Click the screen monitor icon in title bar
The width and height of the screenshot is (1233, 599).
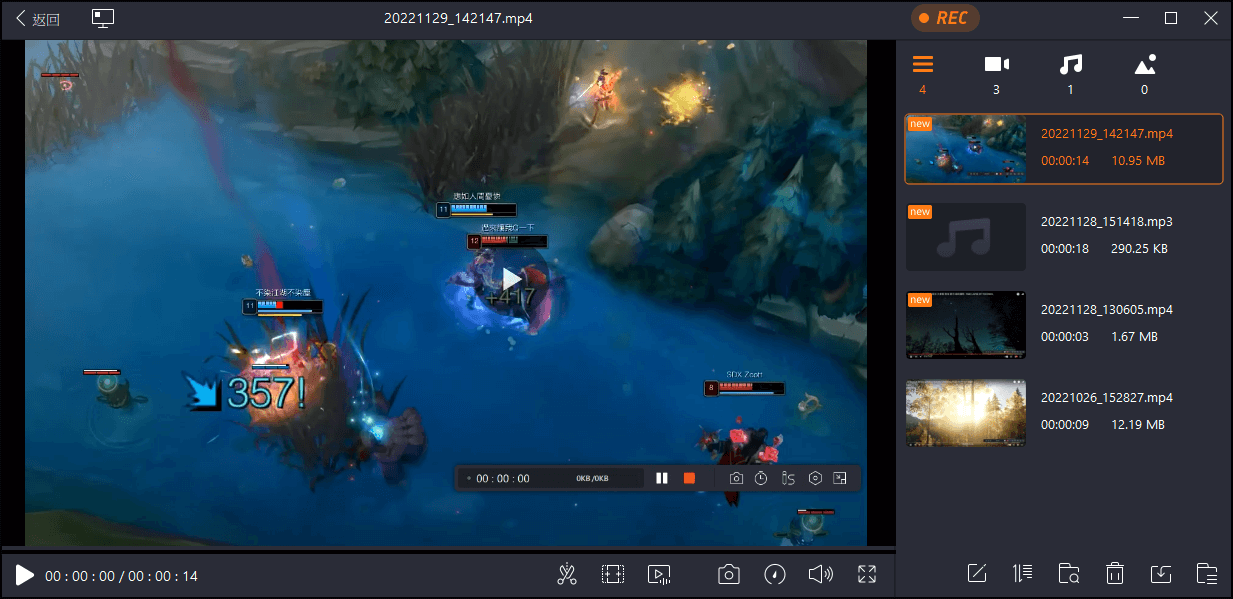click(x=102, y=18)
